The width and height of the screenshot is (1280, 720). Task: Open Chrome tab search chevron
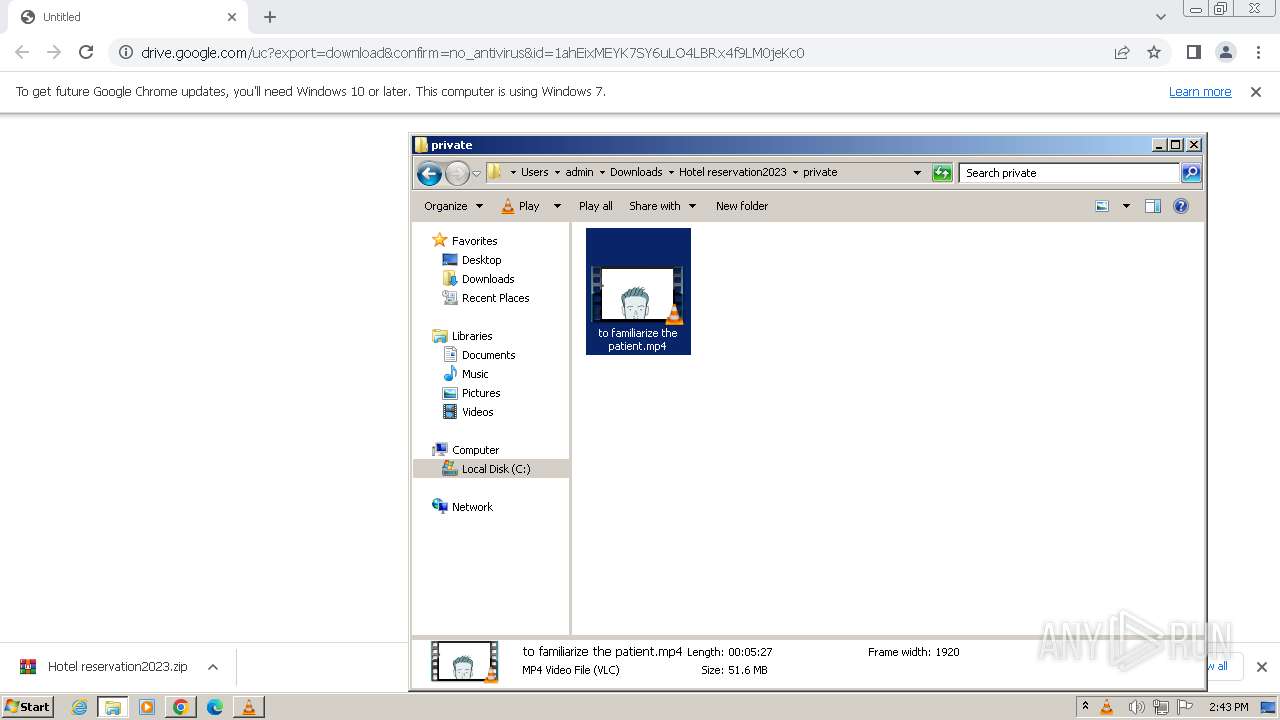[x=1160, y=17]
